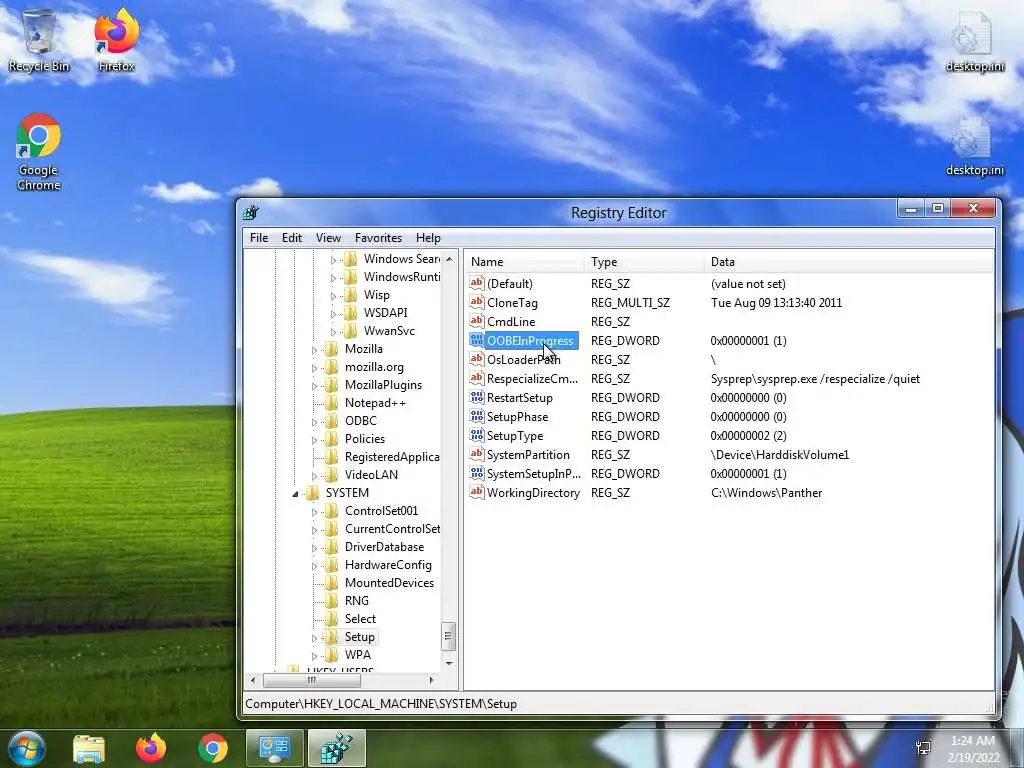Expand the mozilla.org key

(x=314, y=368)
